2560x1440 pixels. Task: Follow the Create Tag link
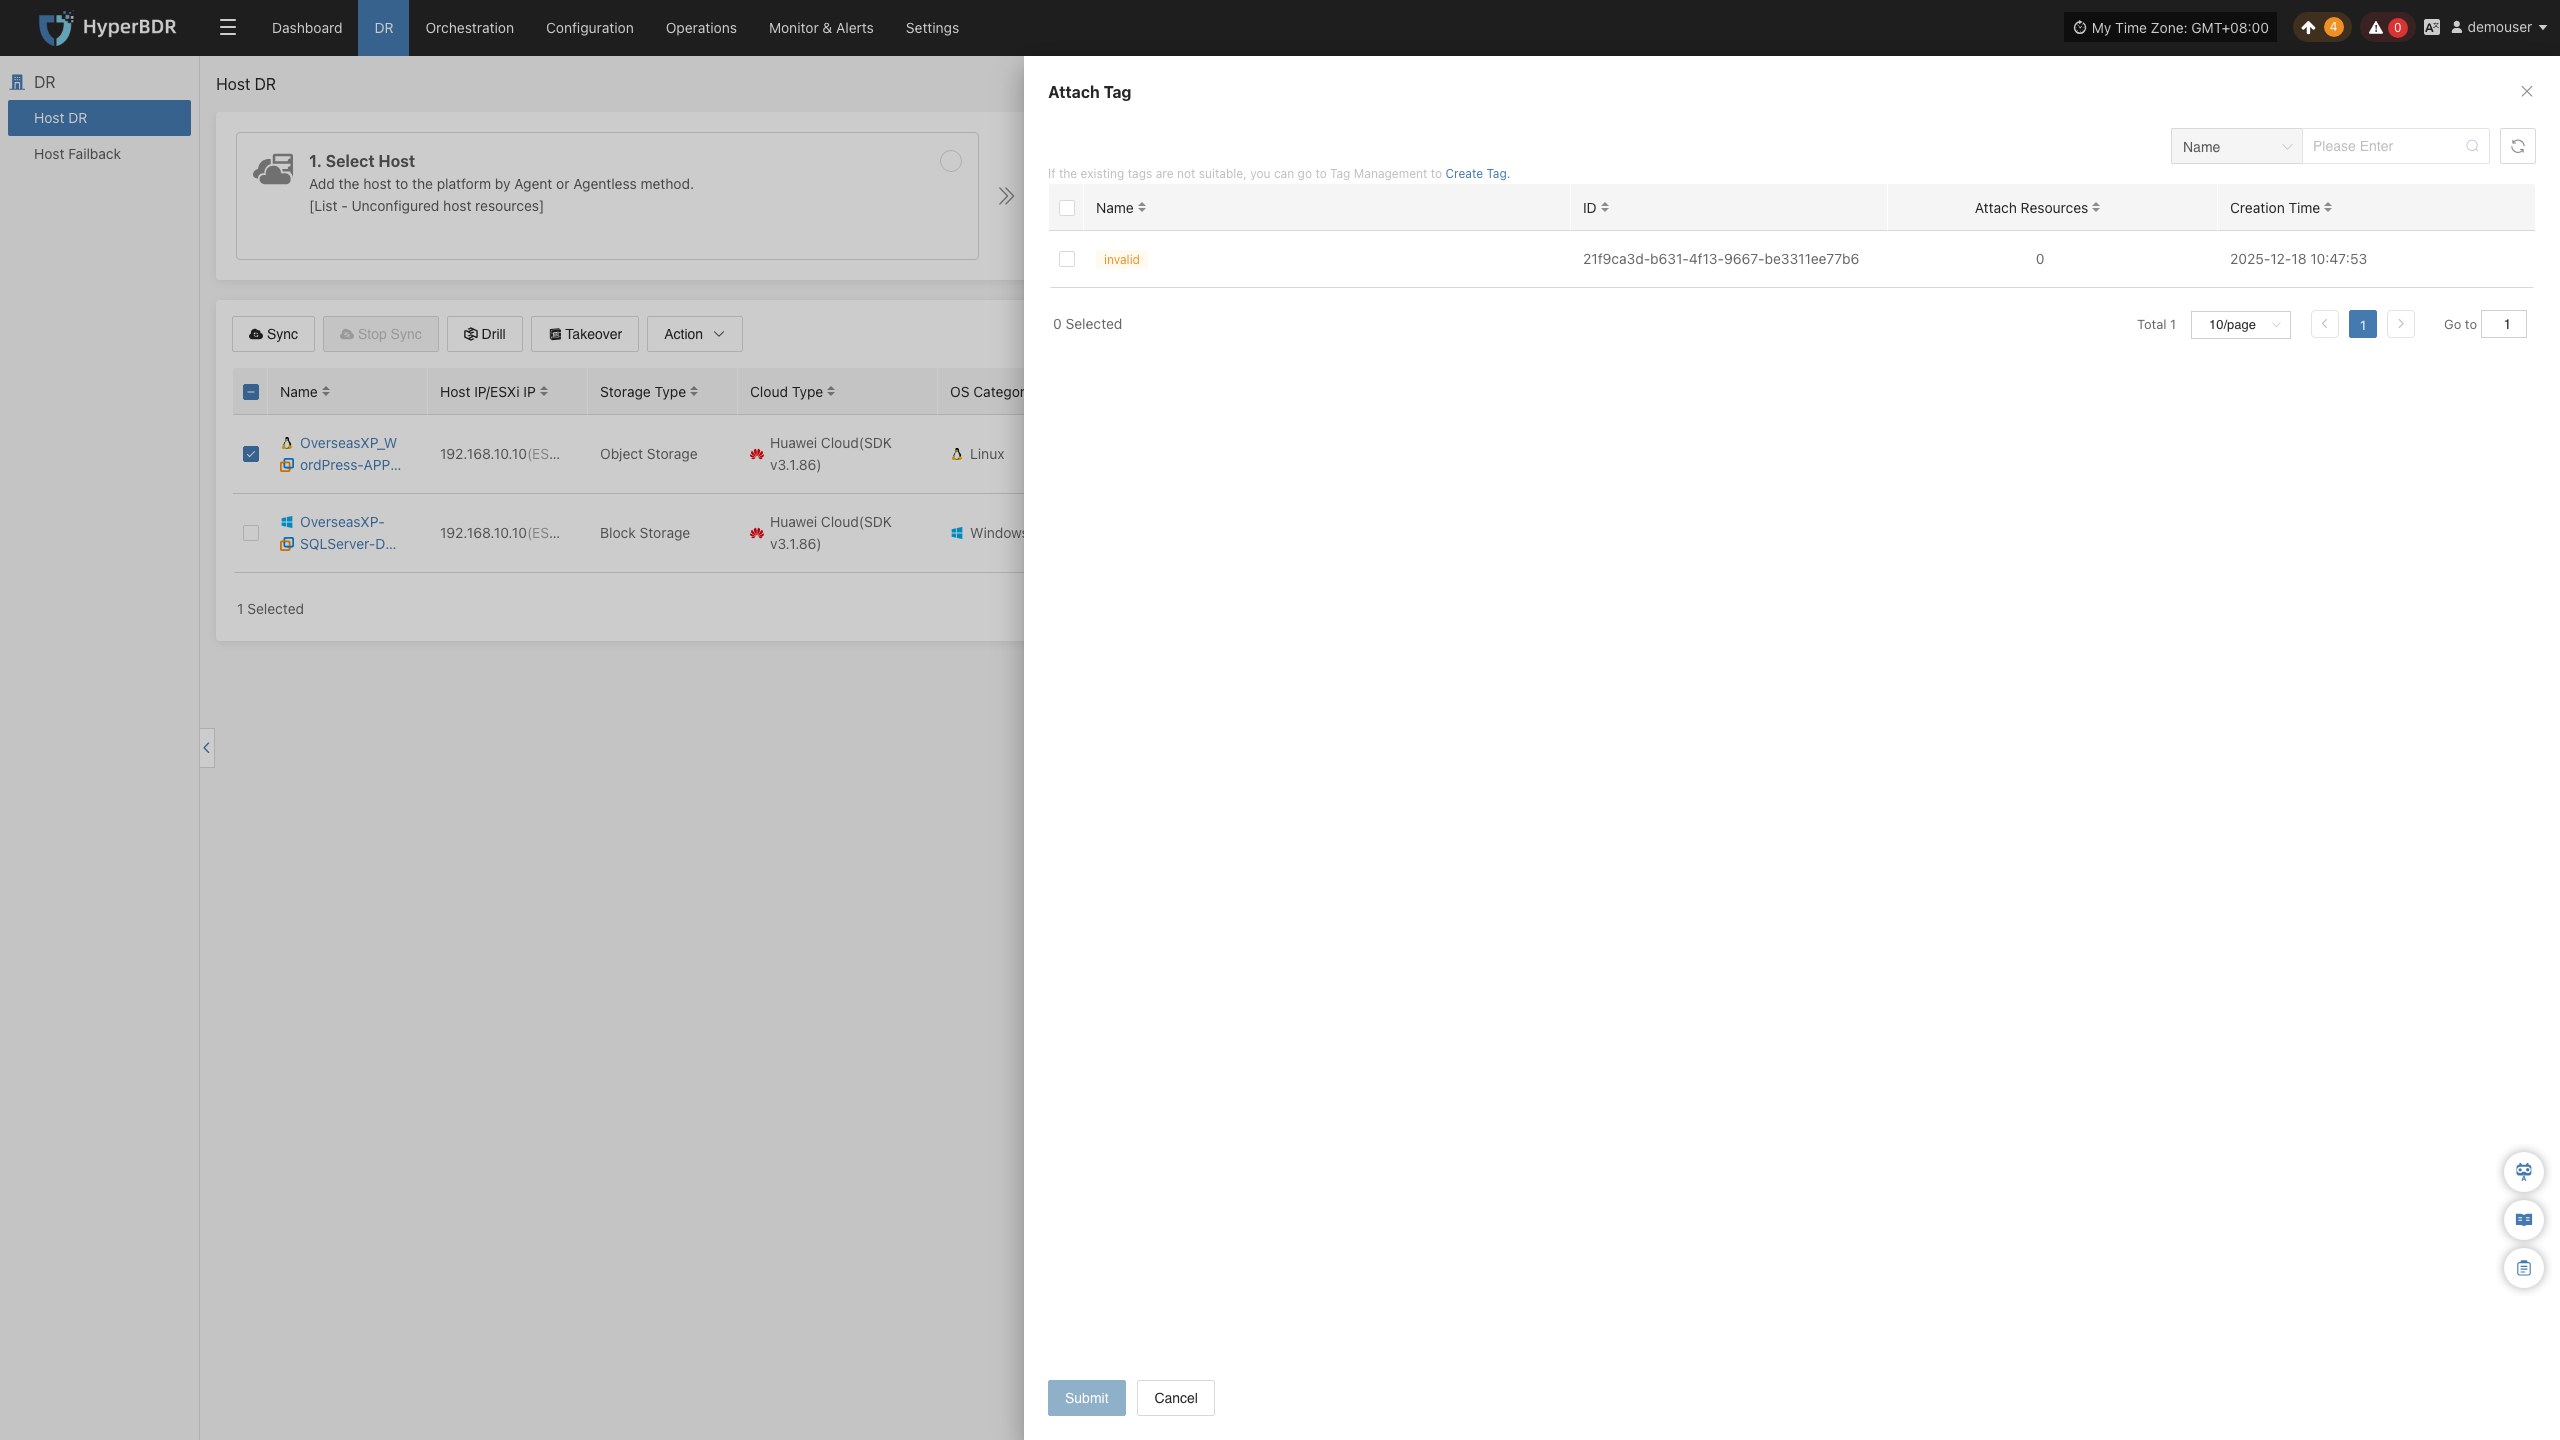pyautogui.click(x=1476, y=174)
